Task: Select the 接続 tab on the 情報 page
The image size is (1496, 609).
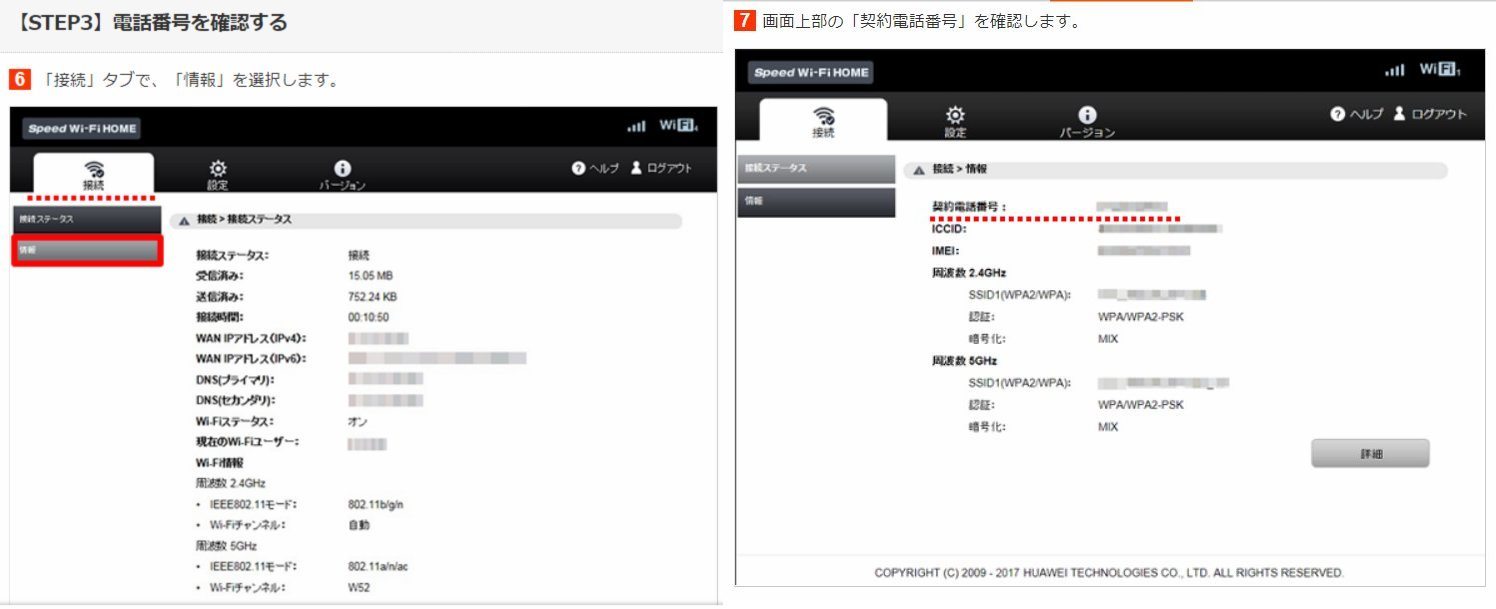Action: (823, 119)
